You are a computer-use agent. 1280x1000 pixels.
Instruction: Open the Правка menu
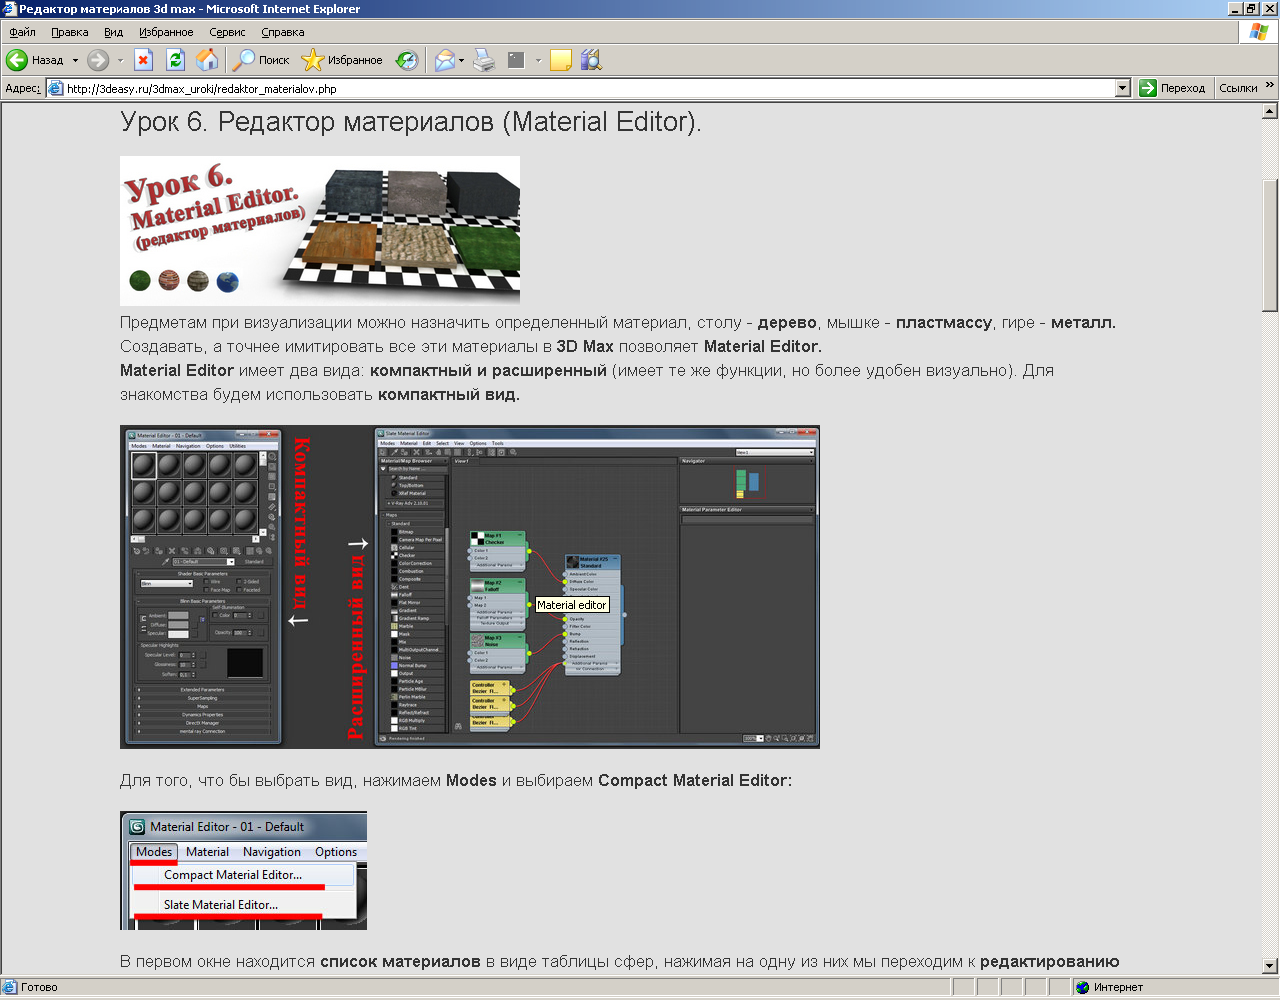[x=70, y=32]
